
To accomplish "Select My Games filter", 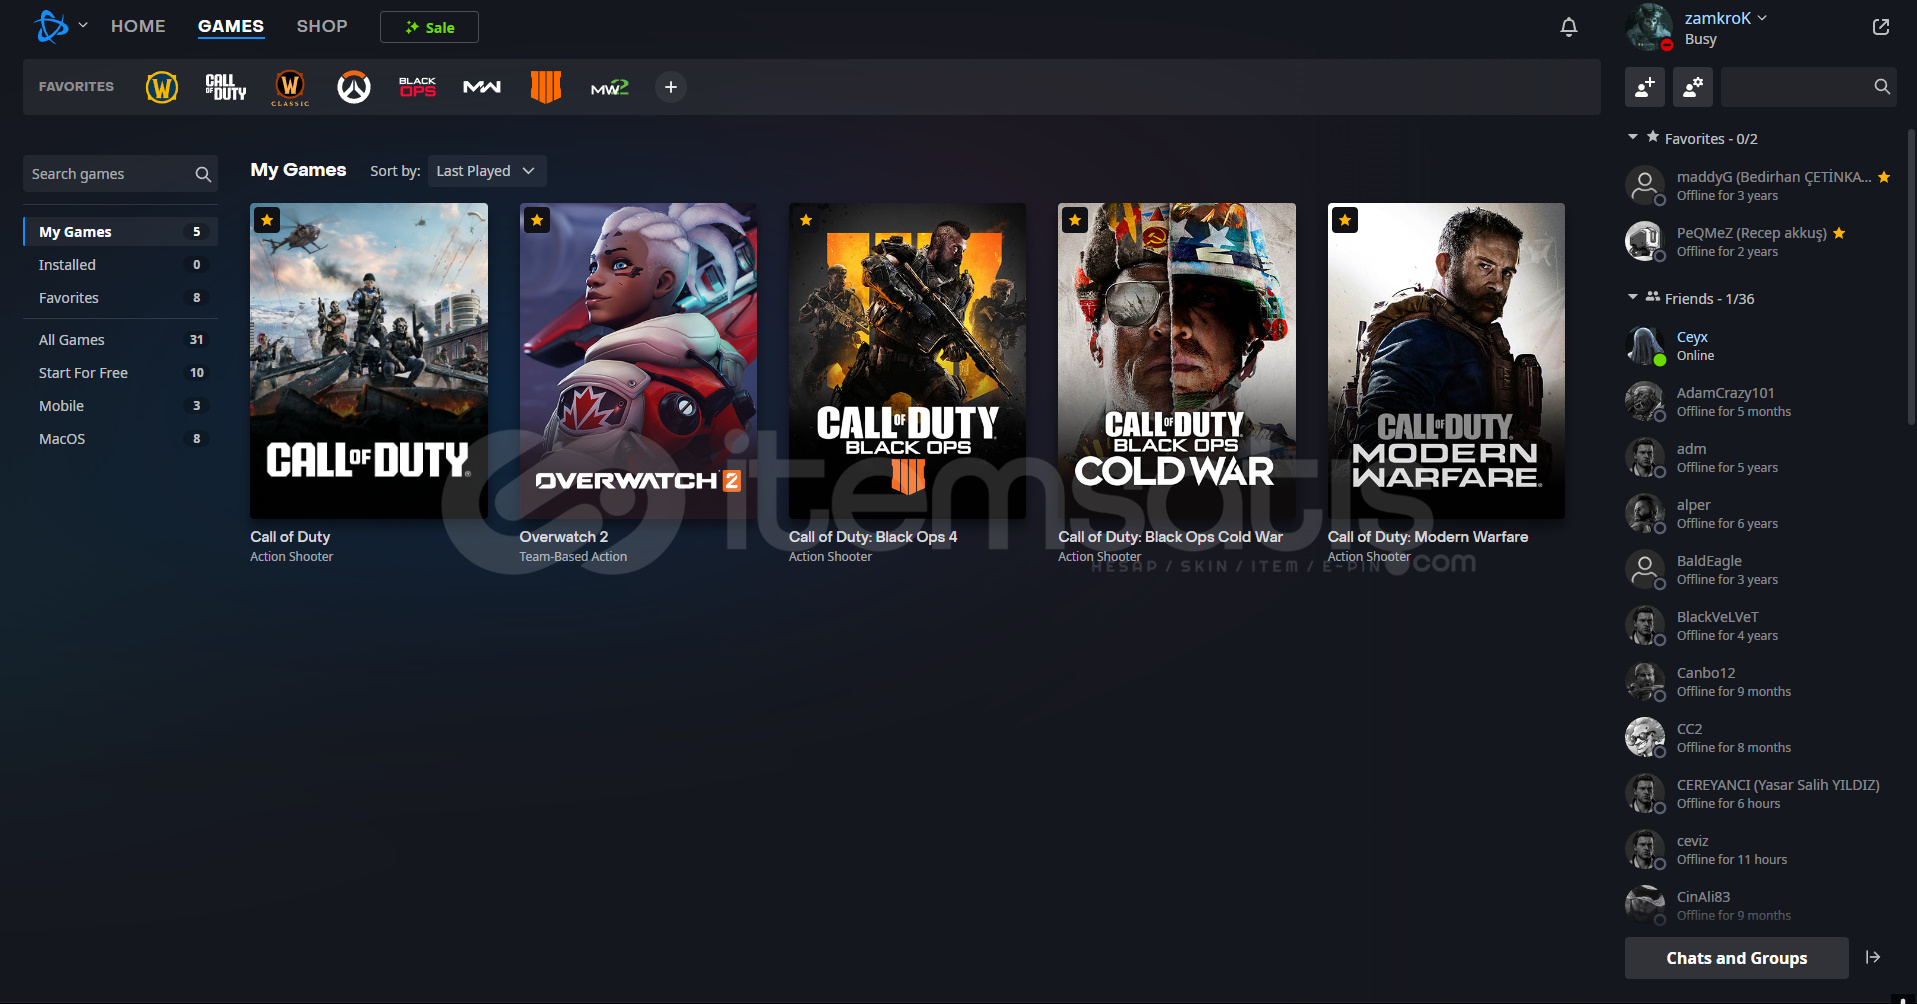I will [x=120, y=232].
